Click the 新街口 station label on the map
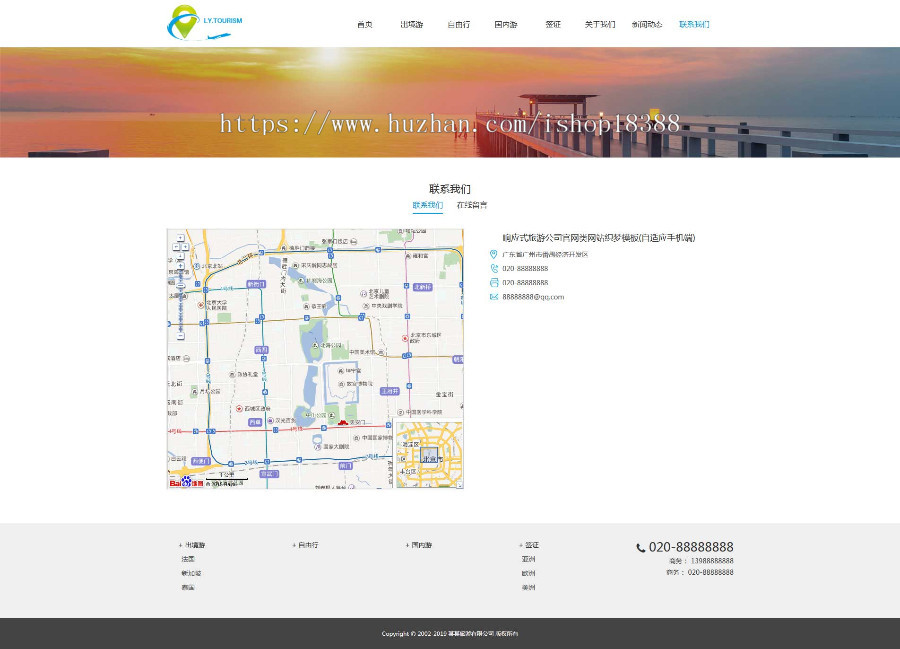This screenshot has height=649, width=900. (x=256, y=284)
